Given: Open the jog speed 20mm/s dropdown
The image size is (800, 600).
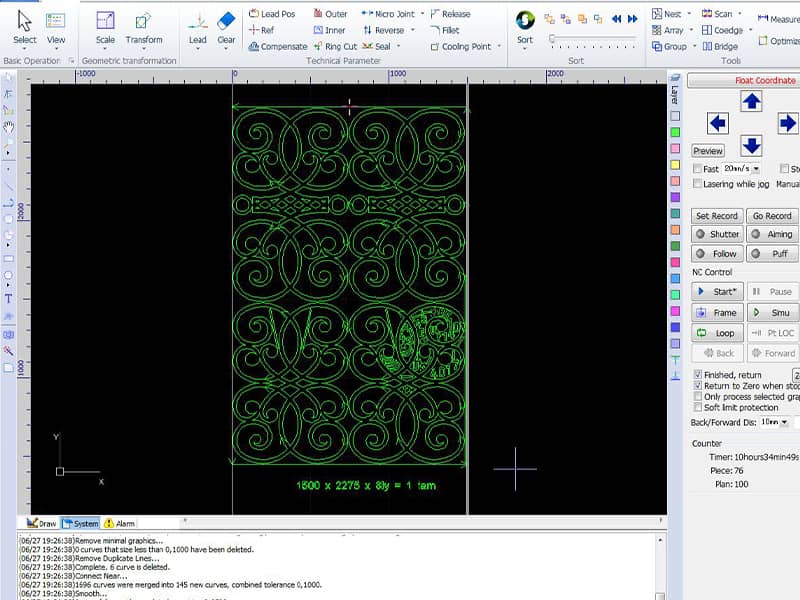Looking at the screenshot, I should [x=756, y=169].
